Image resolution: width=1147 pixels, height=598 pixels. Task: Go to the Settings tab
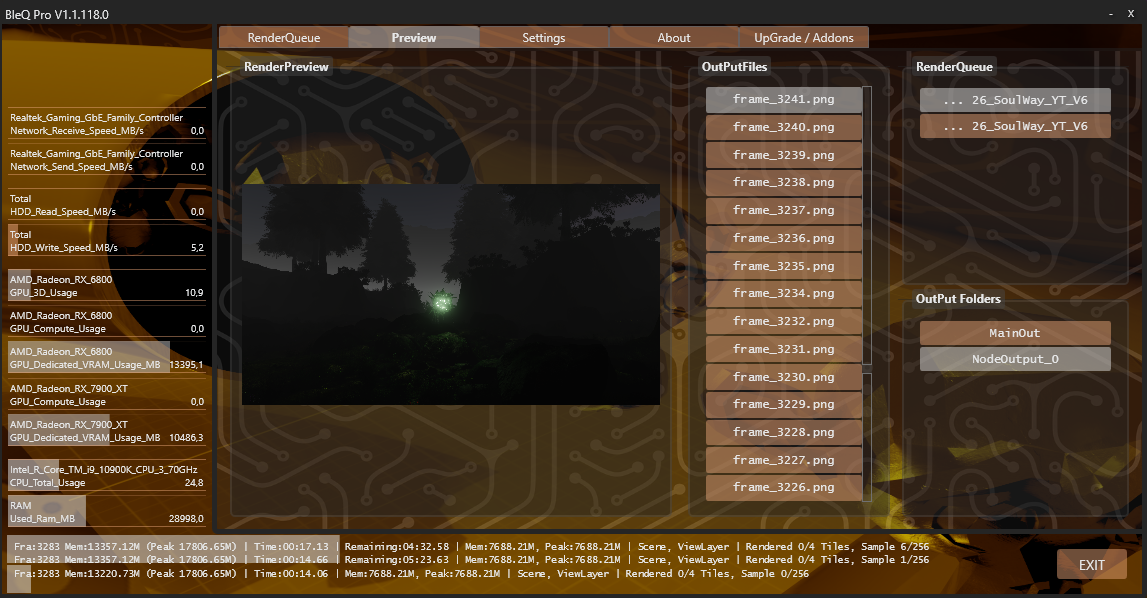coord(544,37)
